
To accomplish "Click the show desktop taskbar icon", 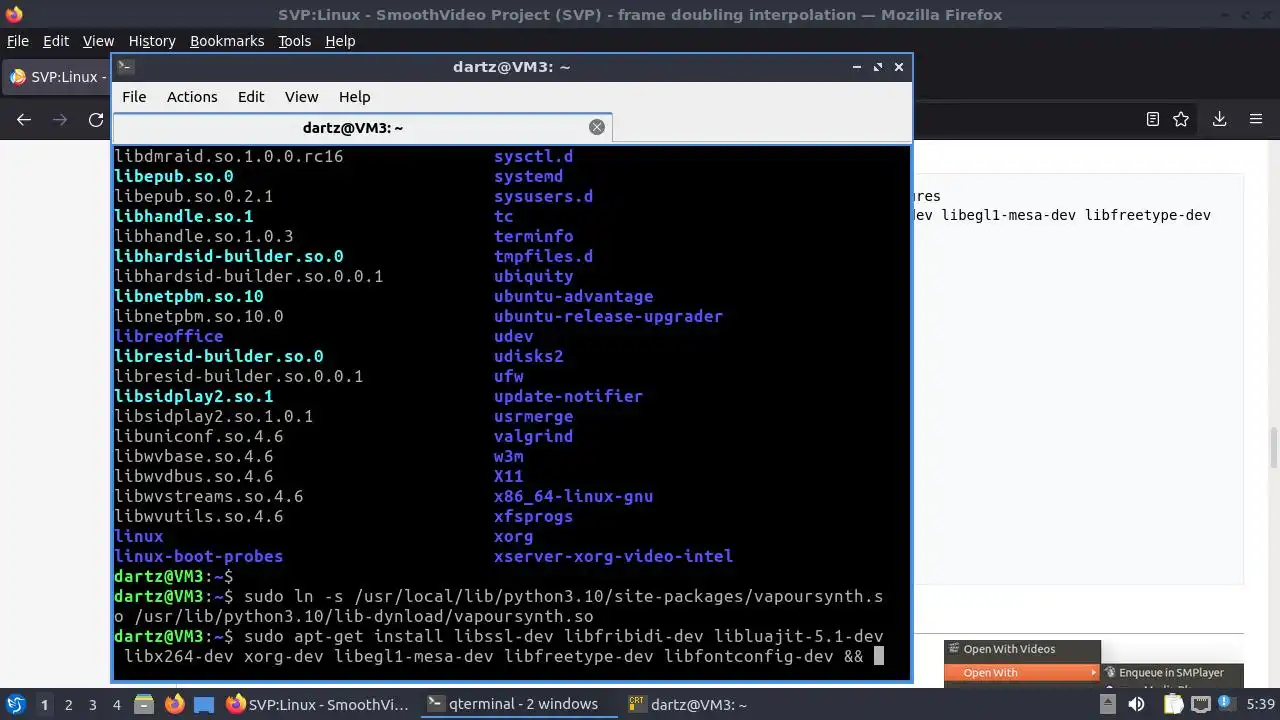I will coord(203,704).
